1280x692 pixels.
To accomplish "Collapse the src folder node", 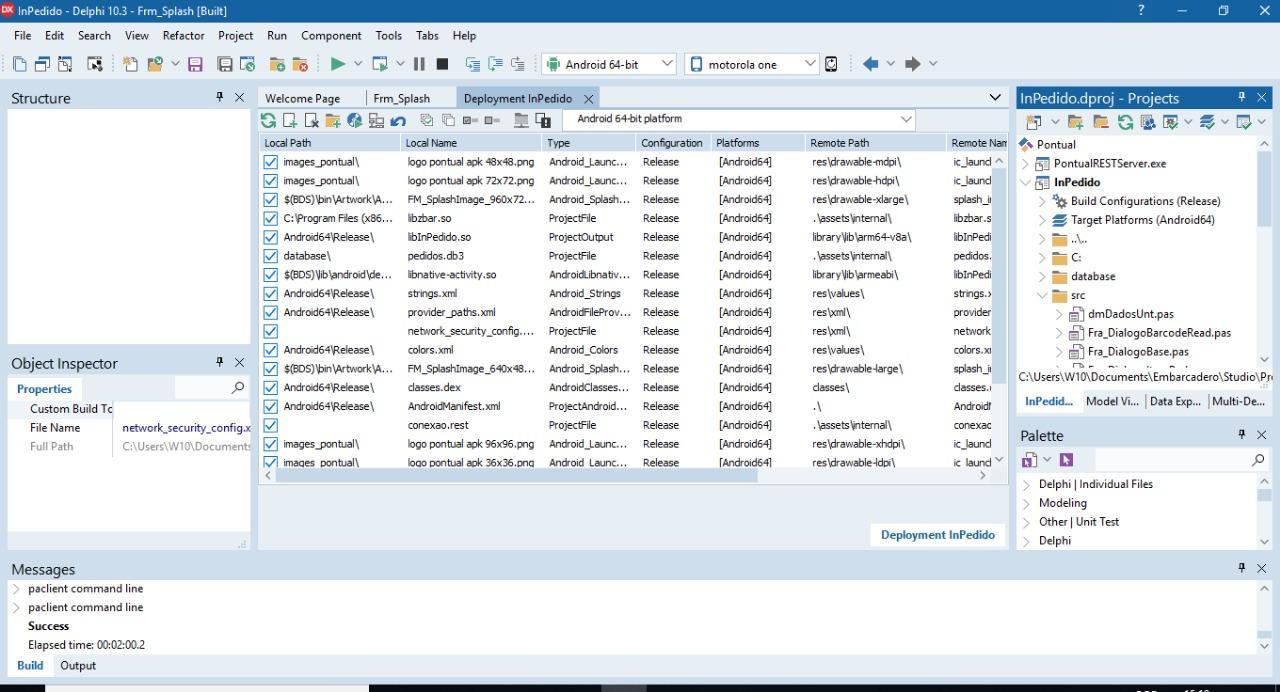I will (1043, 295).
